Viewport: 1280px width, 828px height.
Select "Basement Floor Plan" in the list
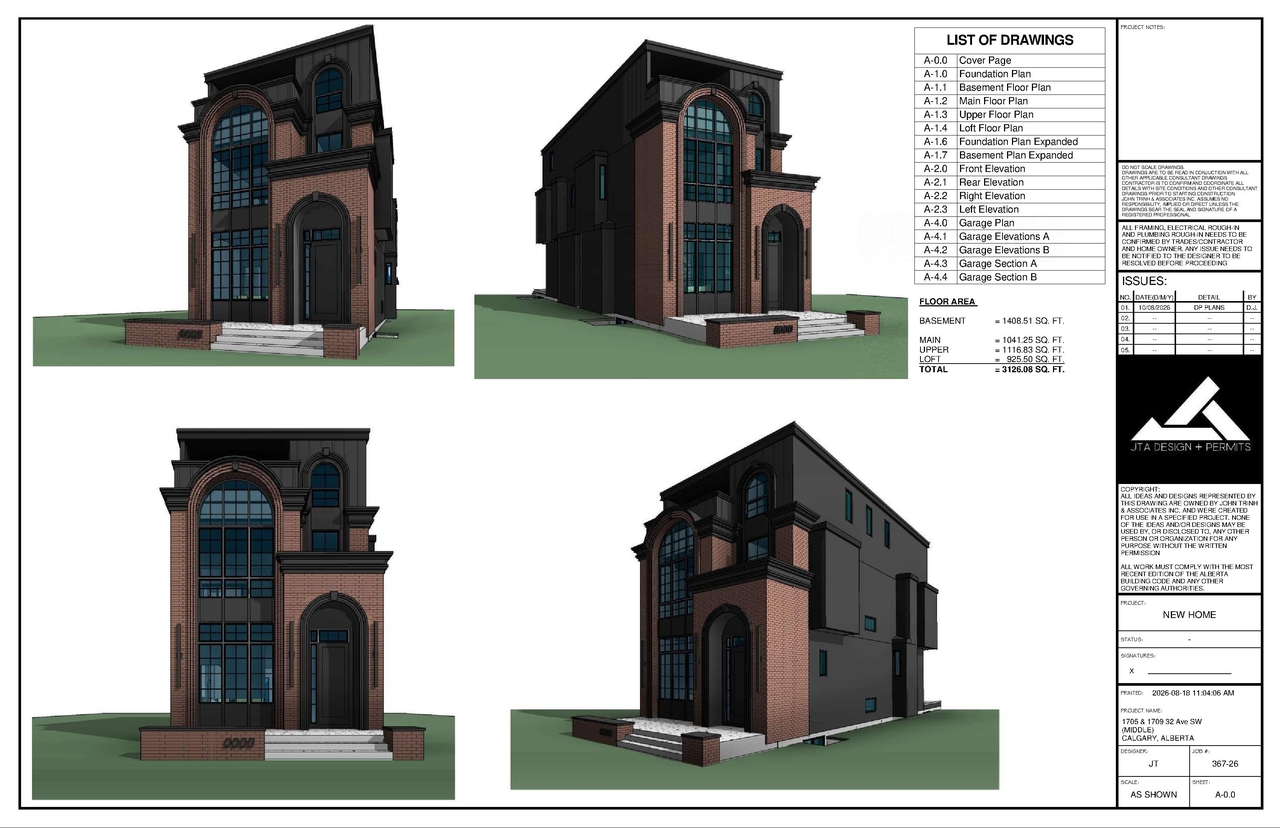(x=1005, y=88)
